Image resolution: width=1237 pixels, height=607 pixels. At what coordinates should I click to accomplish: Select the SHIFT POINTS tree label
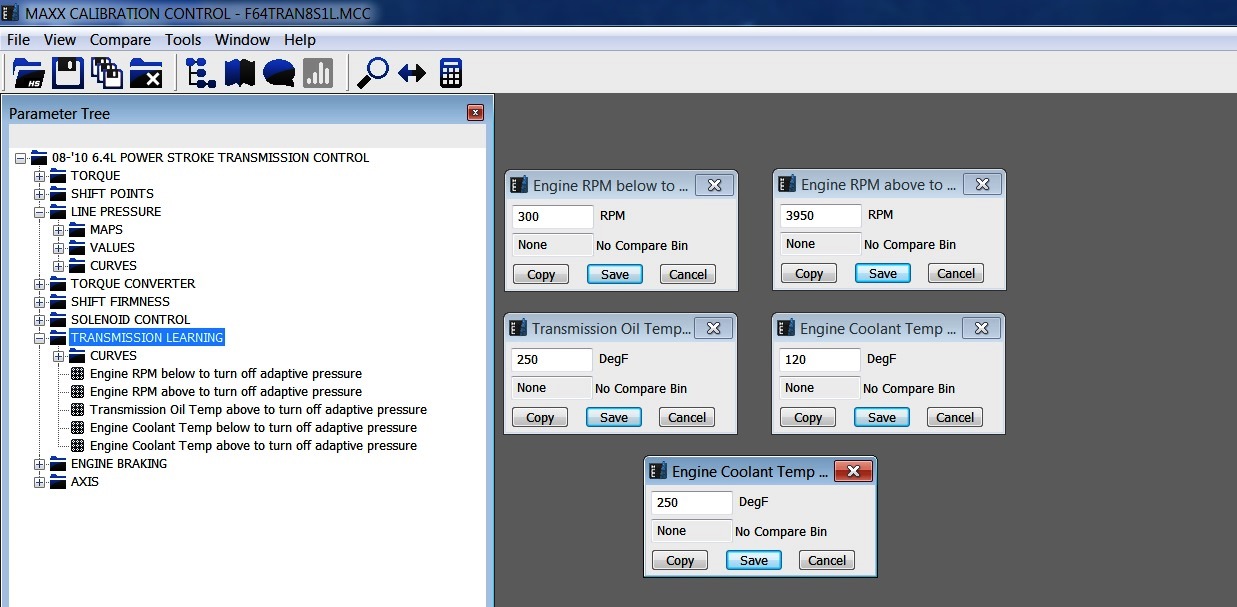tap(112, 194)
